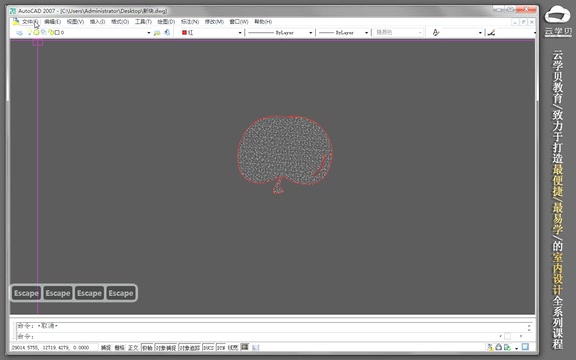Click the red color swatch in toolbar
Viewport: 576px width, 360px height.
[x=184, y=33]
